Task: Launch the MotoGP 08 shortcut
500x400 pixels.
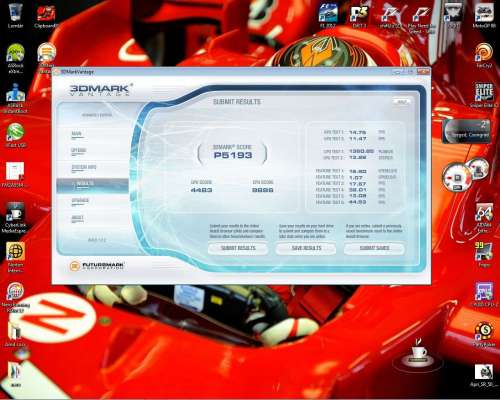Action: click(484, 16)
